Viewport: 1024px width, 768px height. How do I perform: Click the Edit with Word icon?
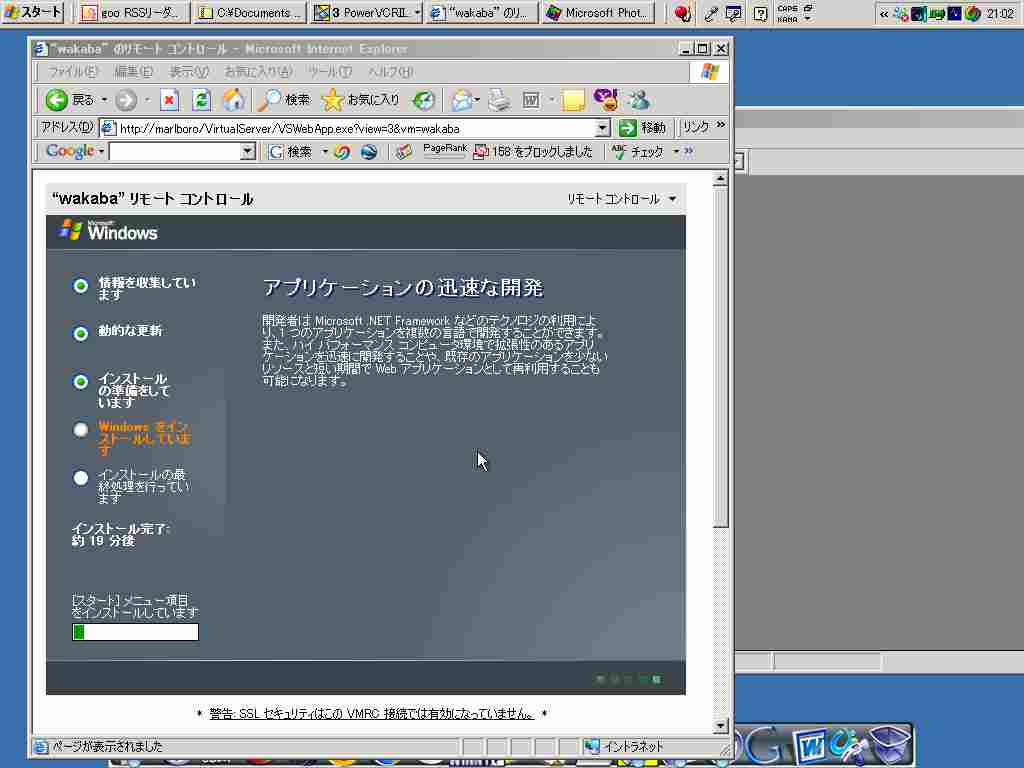(x=531, y=100)
